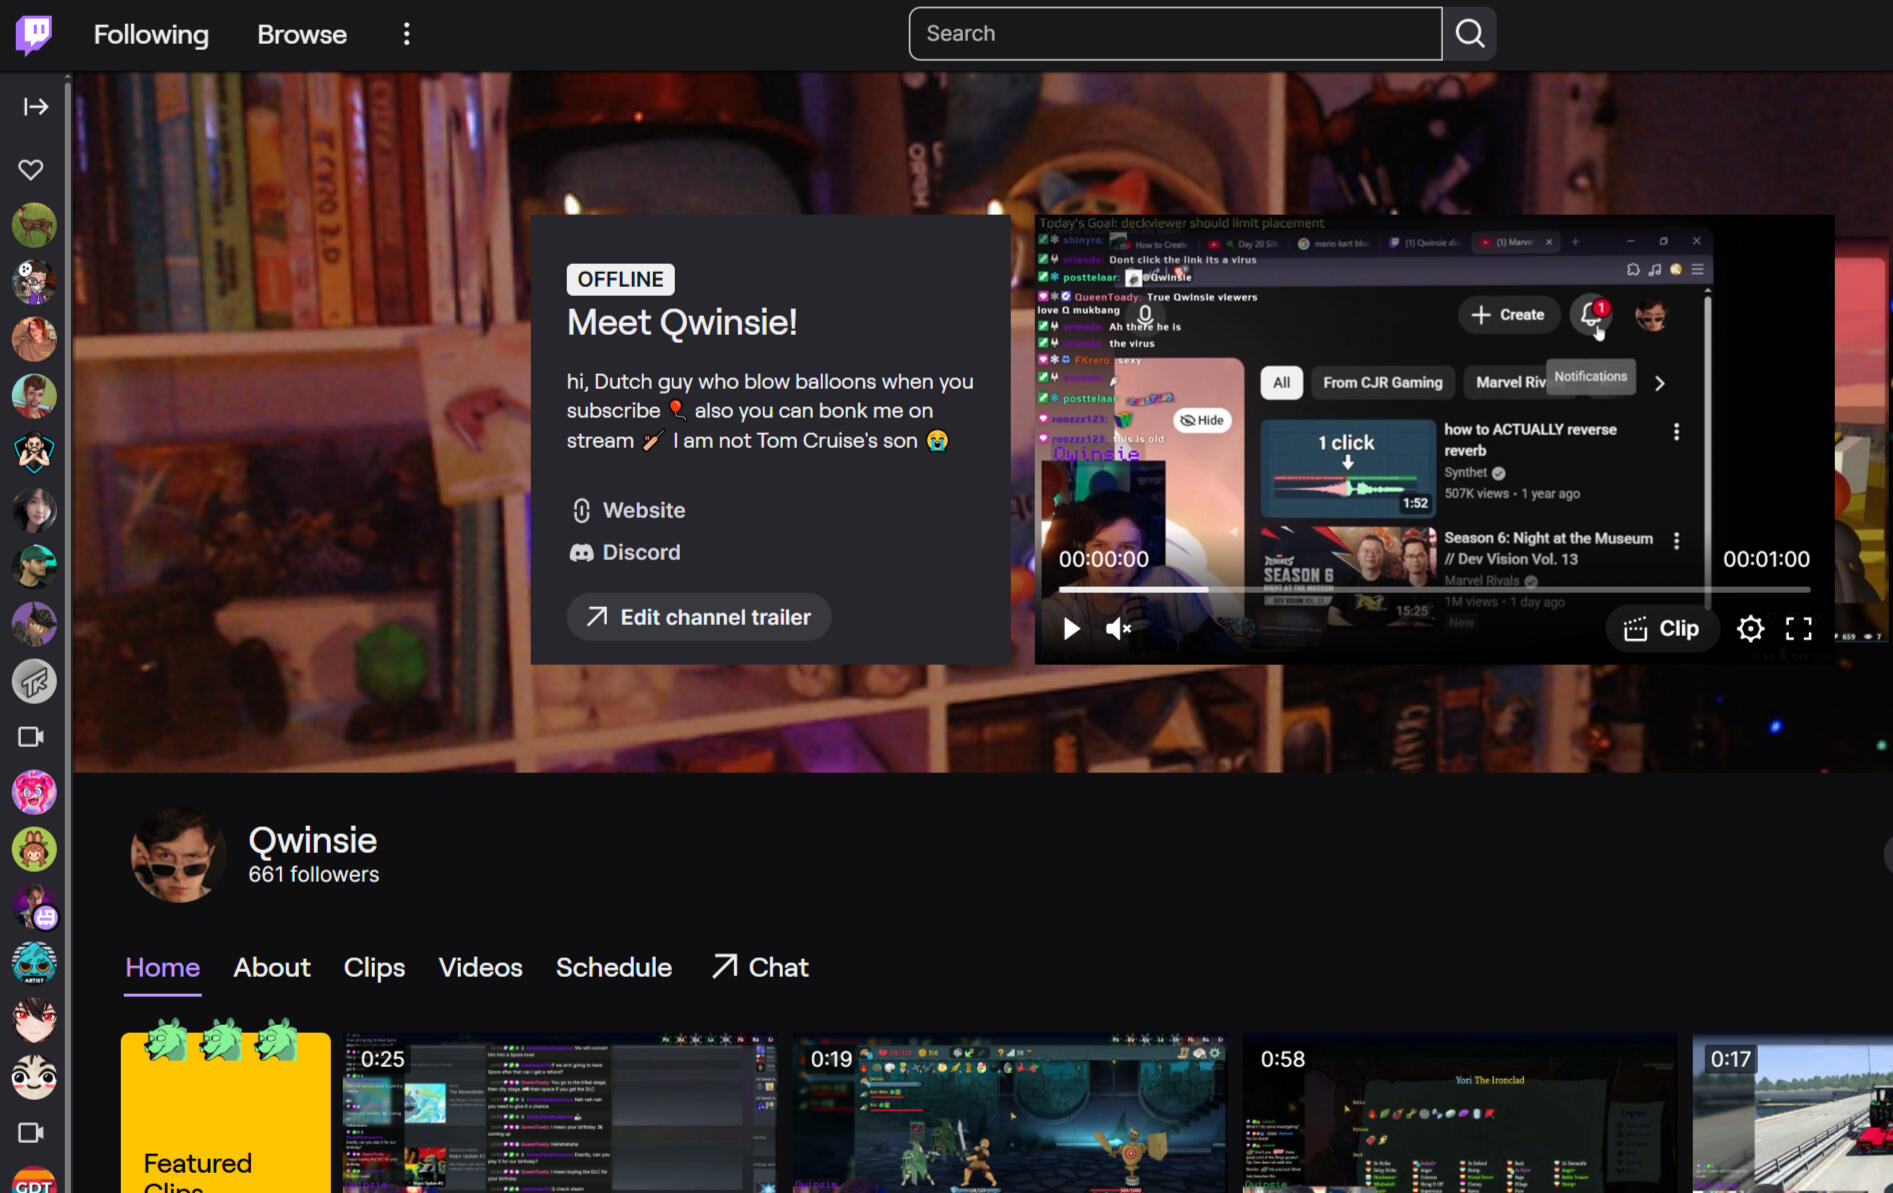Open the Featured Clips yellow card
The width and height of the screenshot is (1893, 1193).
[x=226, y=1112]
